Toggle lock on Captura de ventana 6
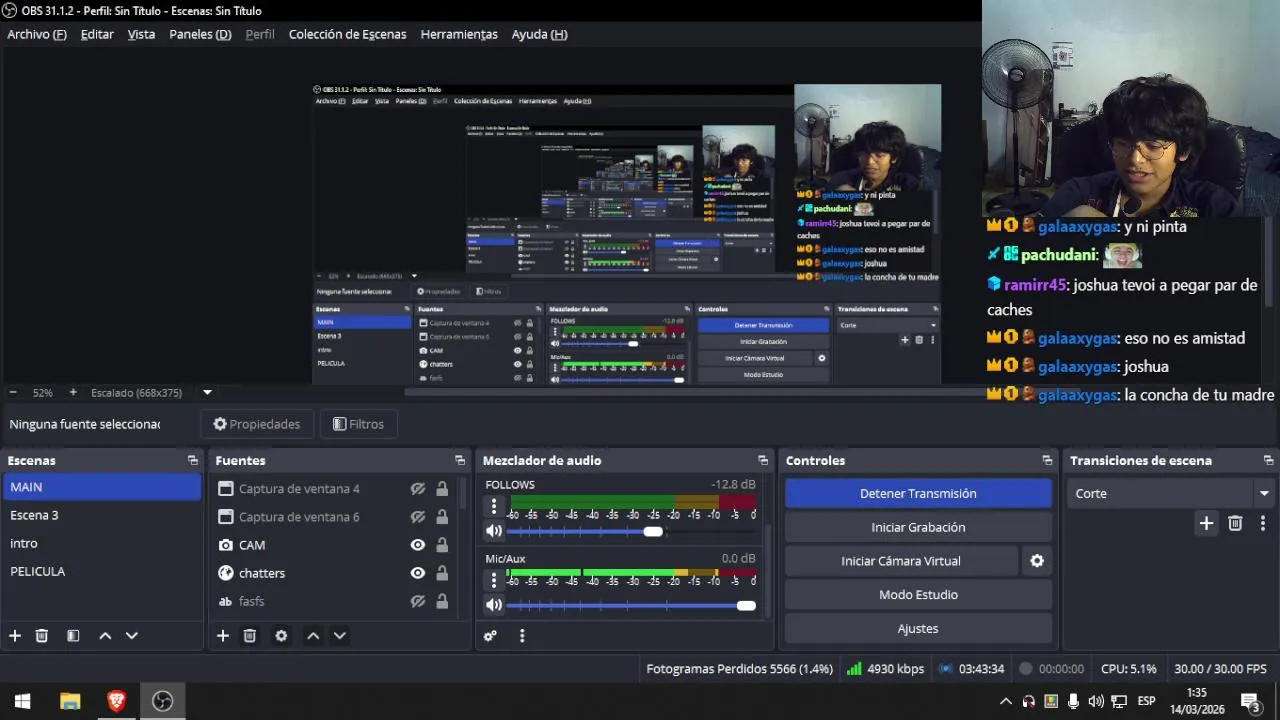 tap(442, 517)
